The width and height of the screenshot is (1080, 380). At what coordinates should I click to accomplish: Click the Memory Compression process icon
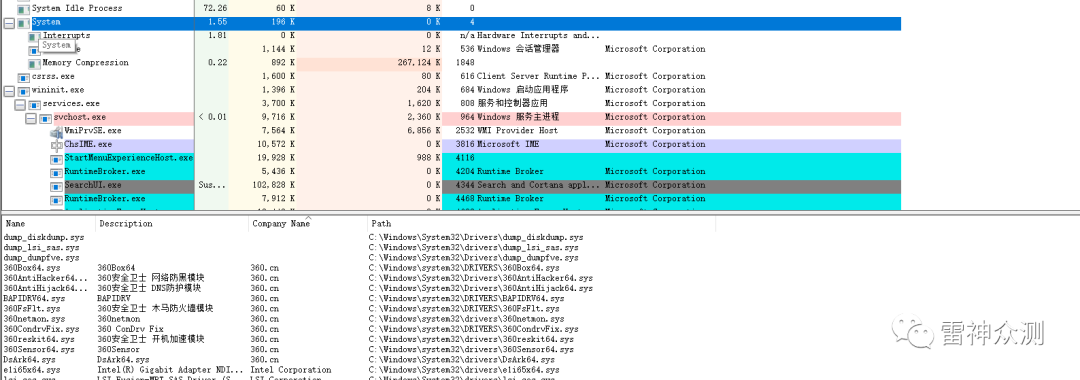(x=34, y=63)
